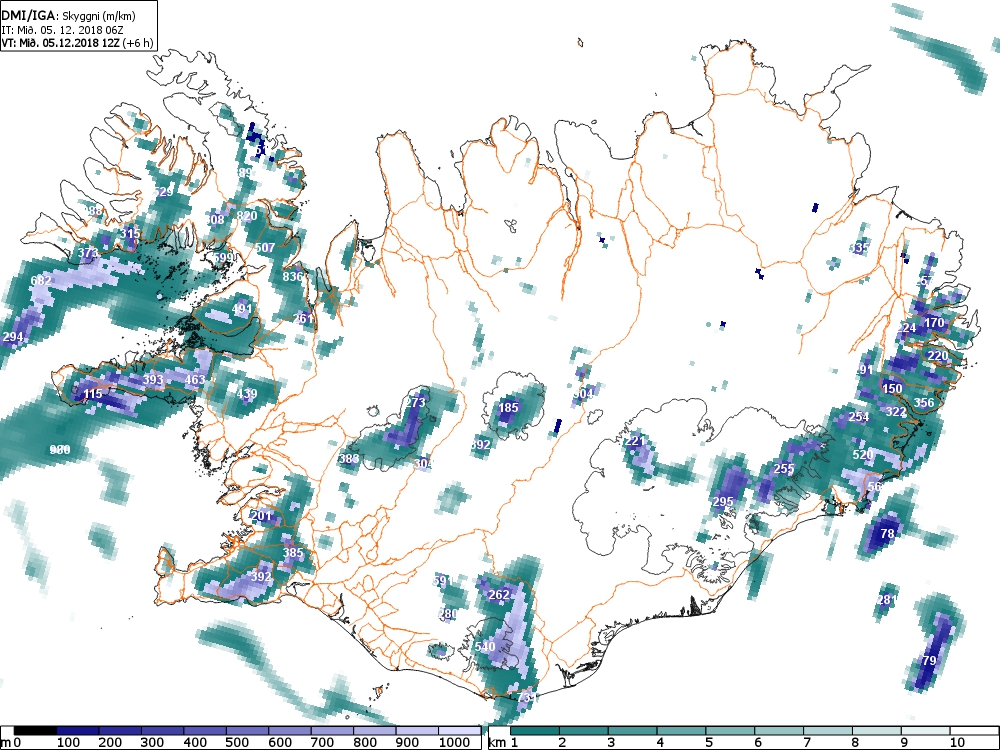Screen dimensions: 1000x750
Task: Click the 520 visibility value
Action: tap(862, 455)
